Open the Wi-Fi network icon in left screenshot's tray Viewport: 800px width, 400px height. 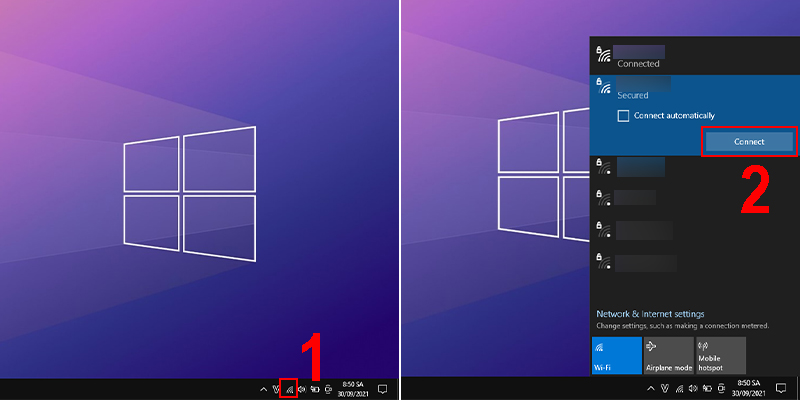click(x=289, y=389)
